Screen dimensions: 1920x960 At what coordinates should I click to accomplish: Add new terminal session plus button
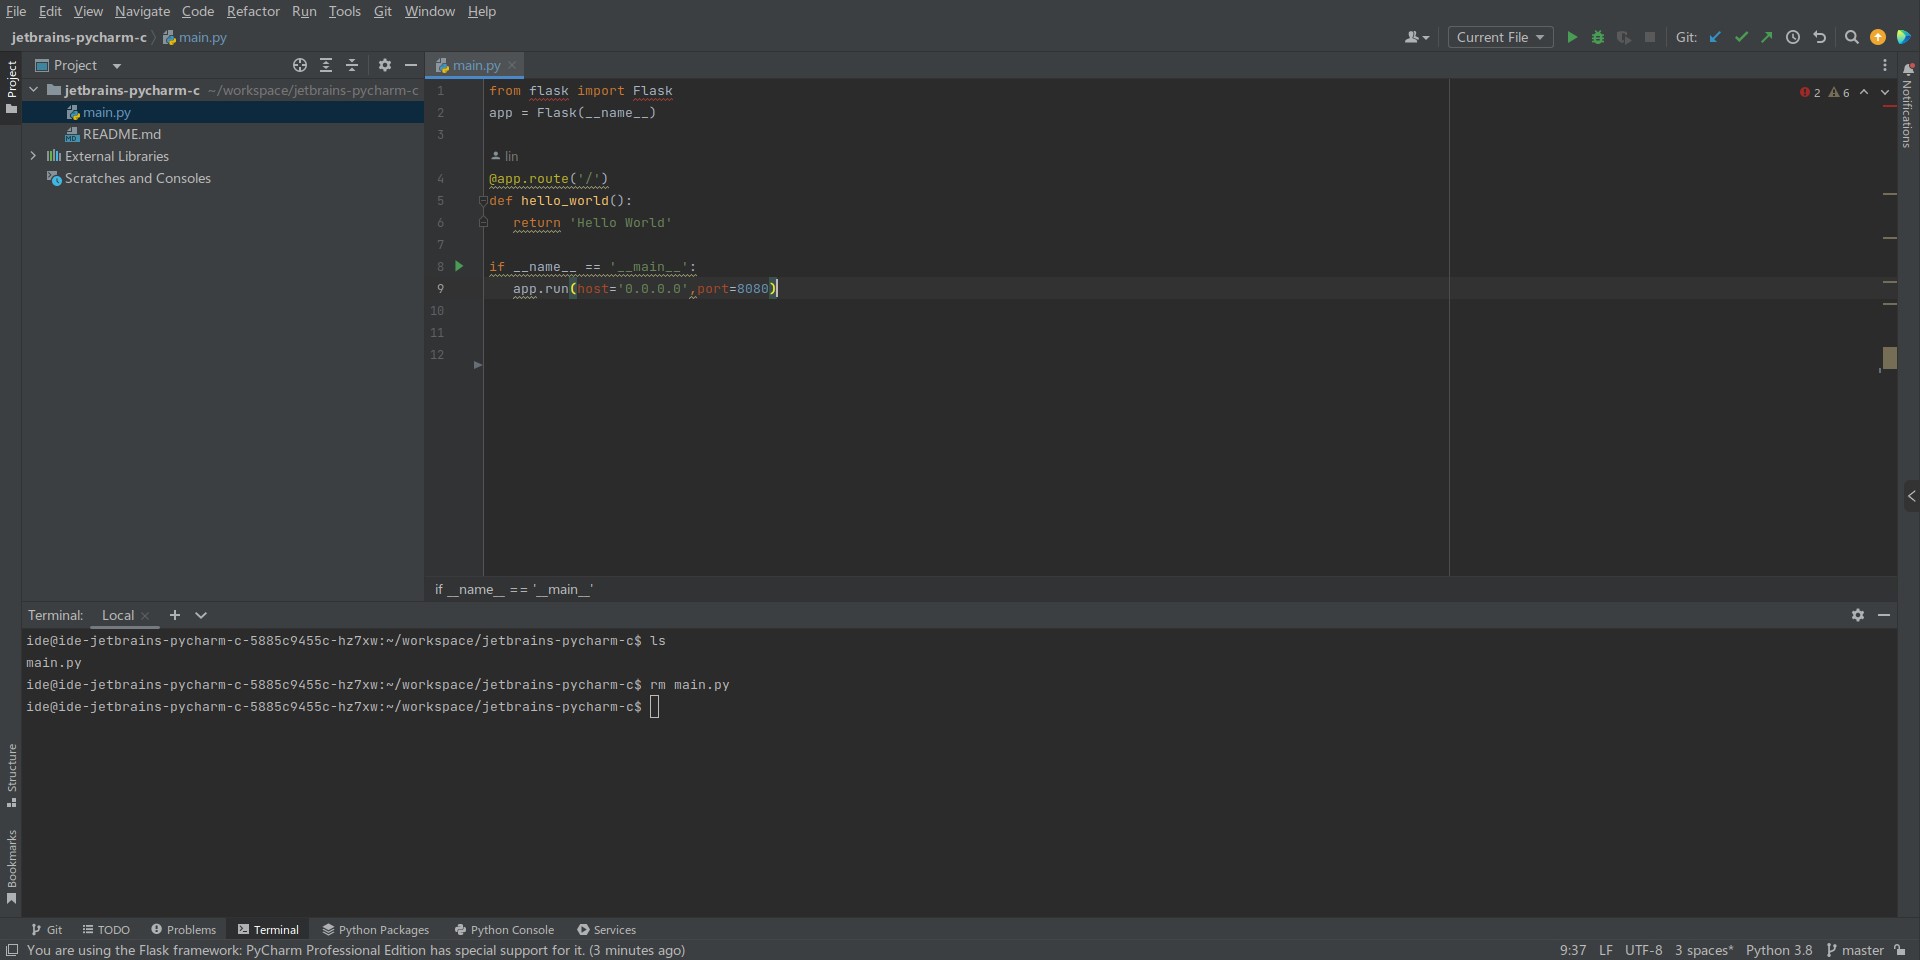click(x=175, y=615)
